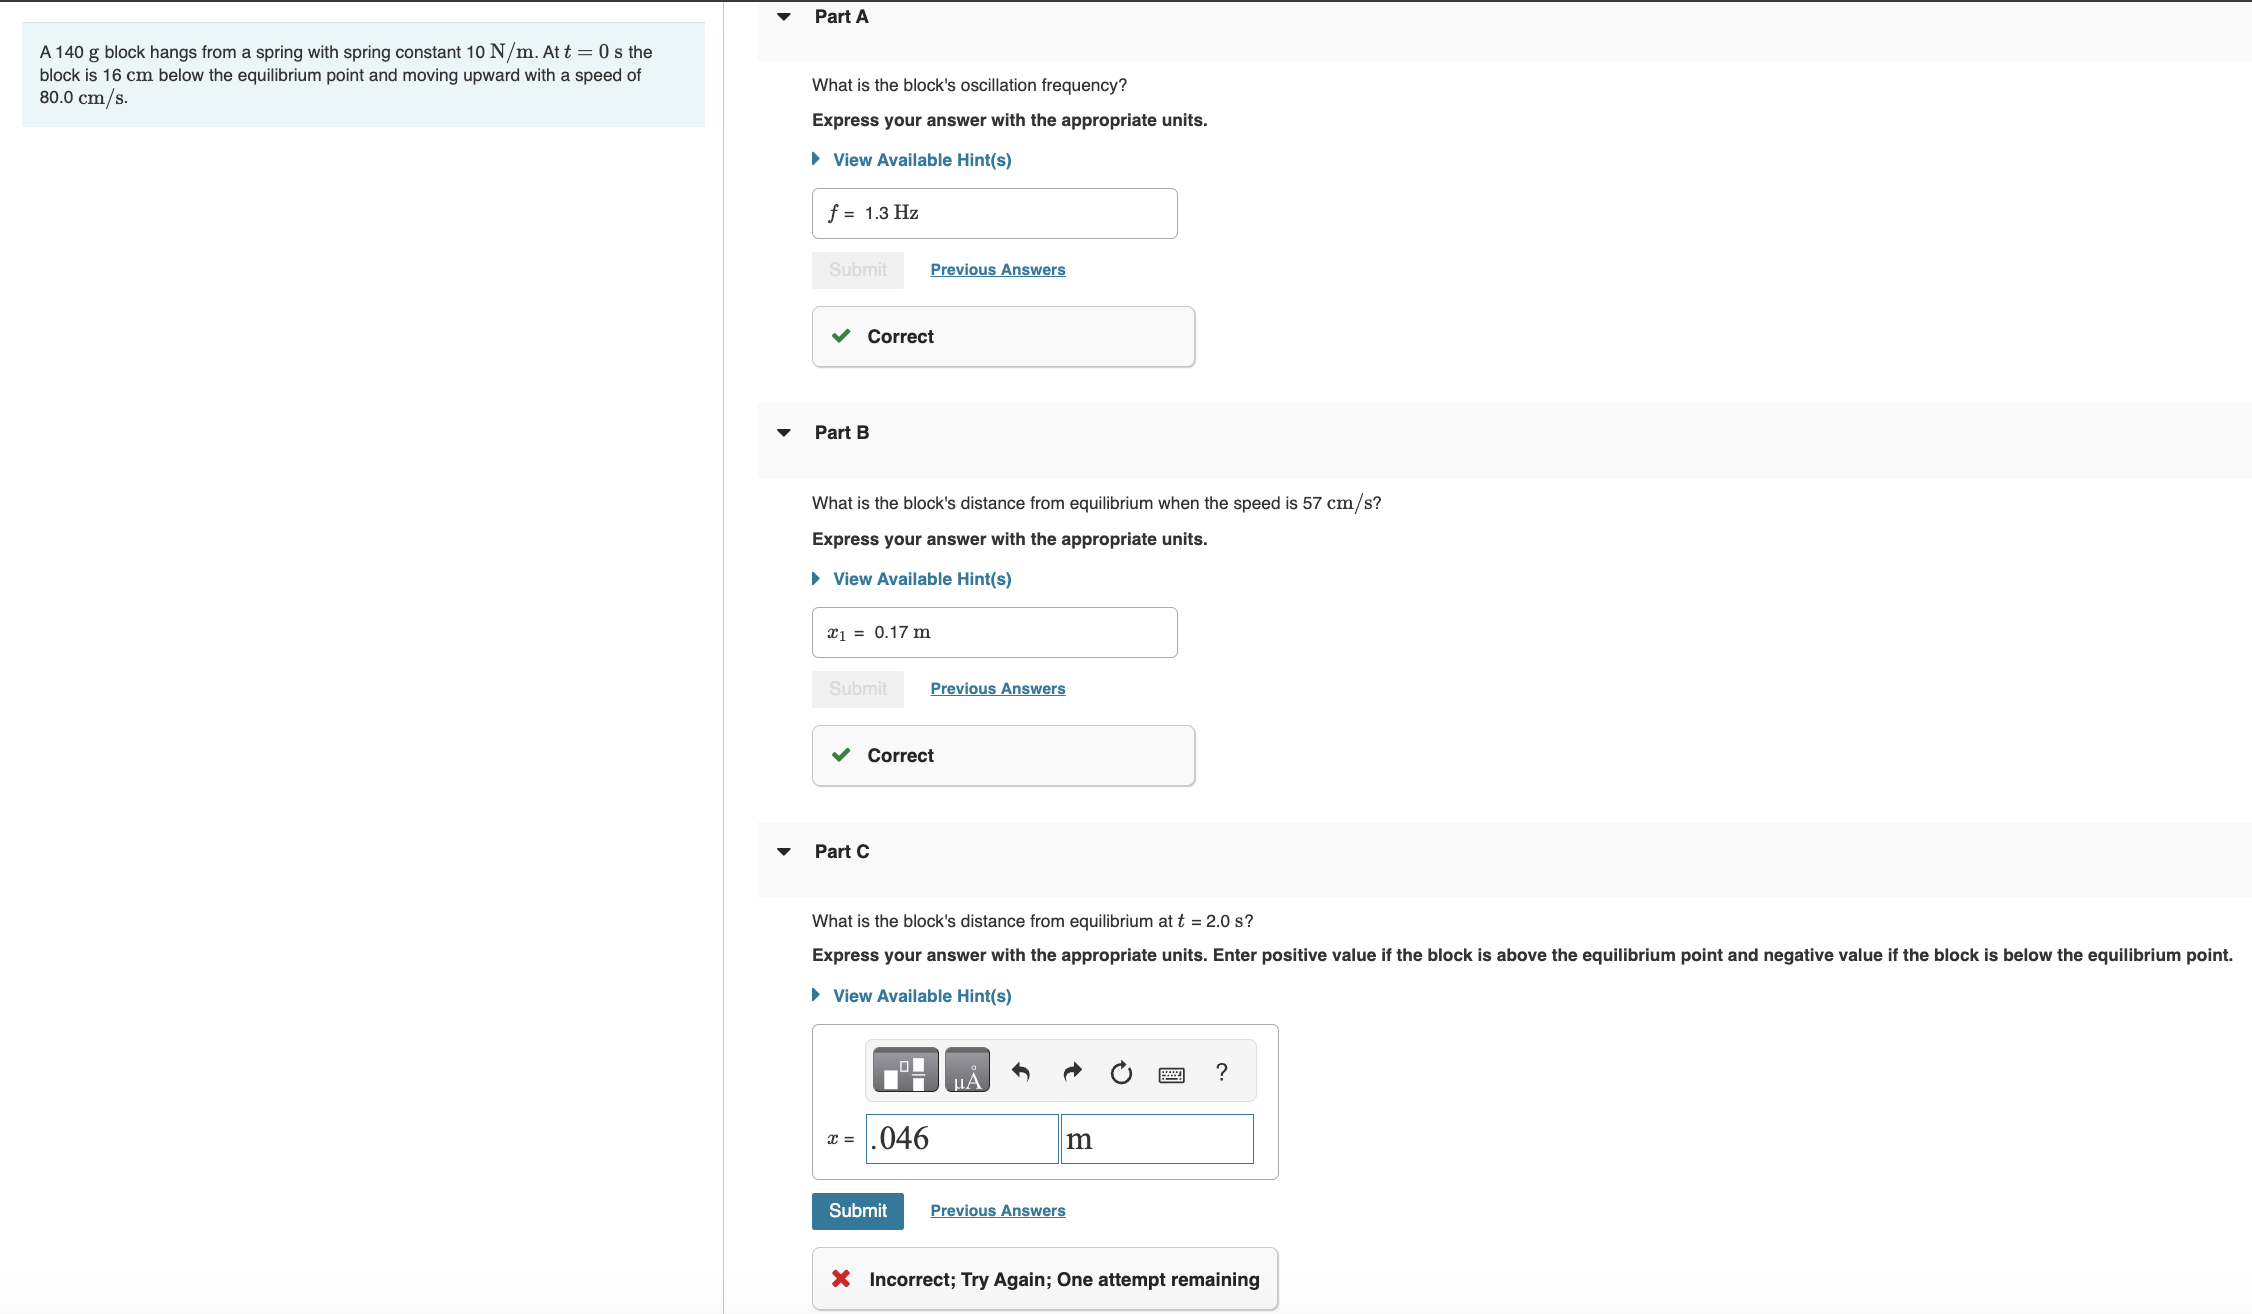The image size is (2252, 1314).
Task: Open Previous Answers link for Part B
Action: 997,689
